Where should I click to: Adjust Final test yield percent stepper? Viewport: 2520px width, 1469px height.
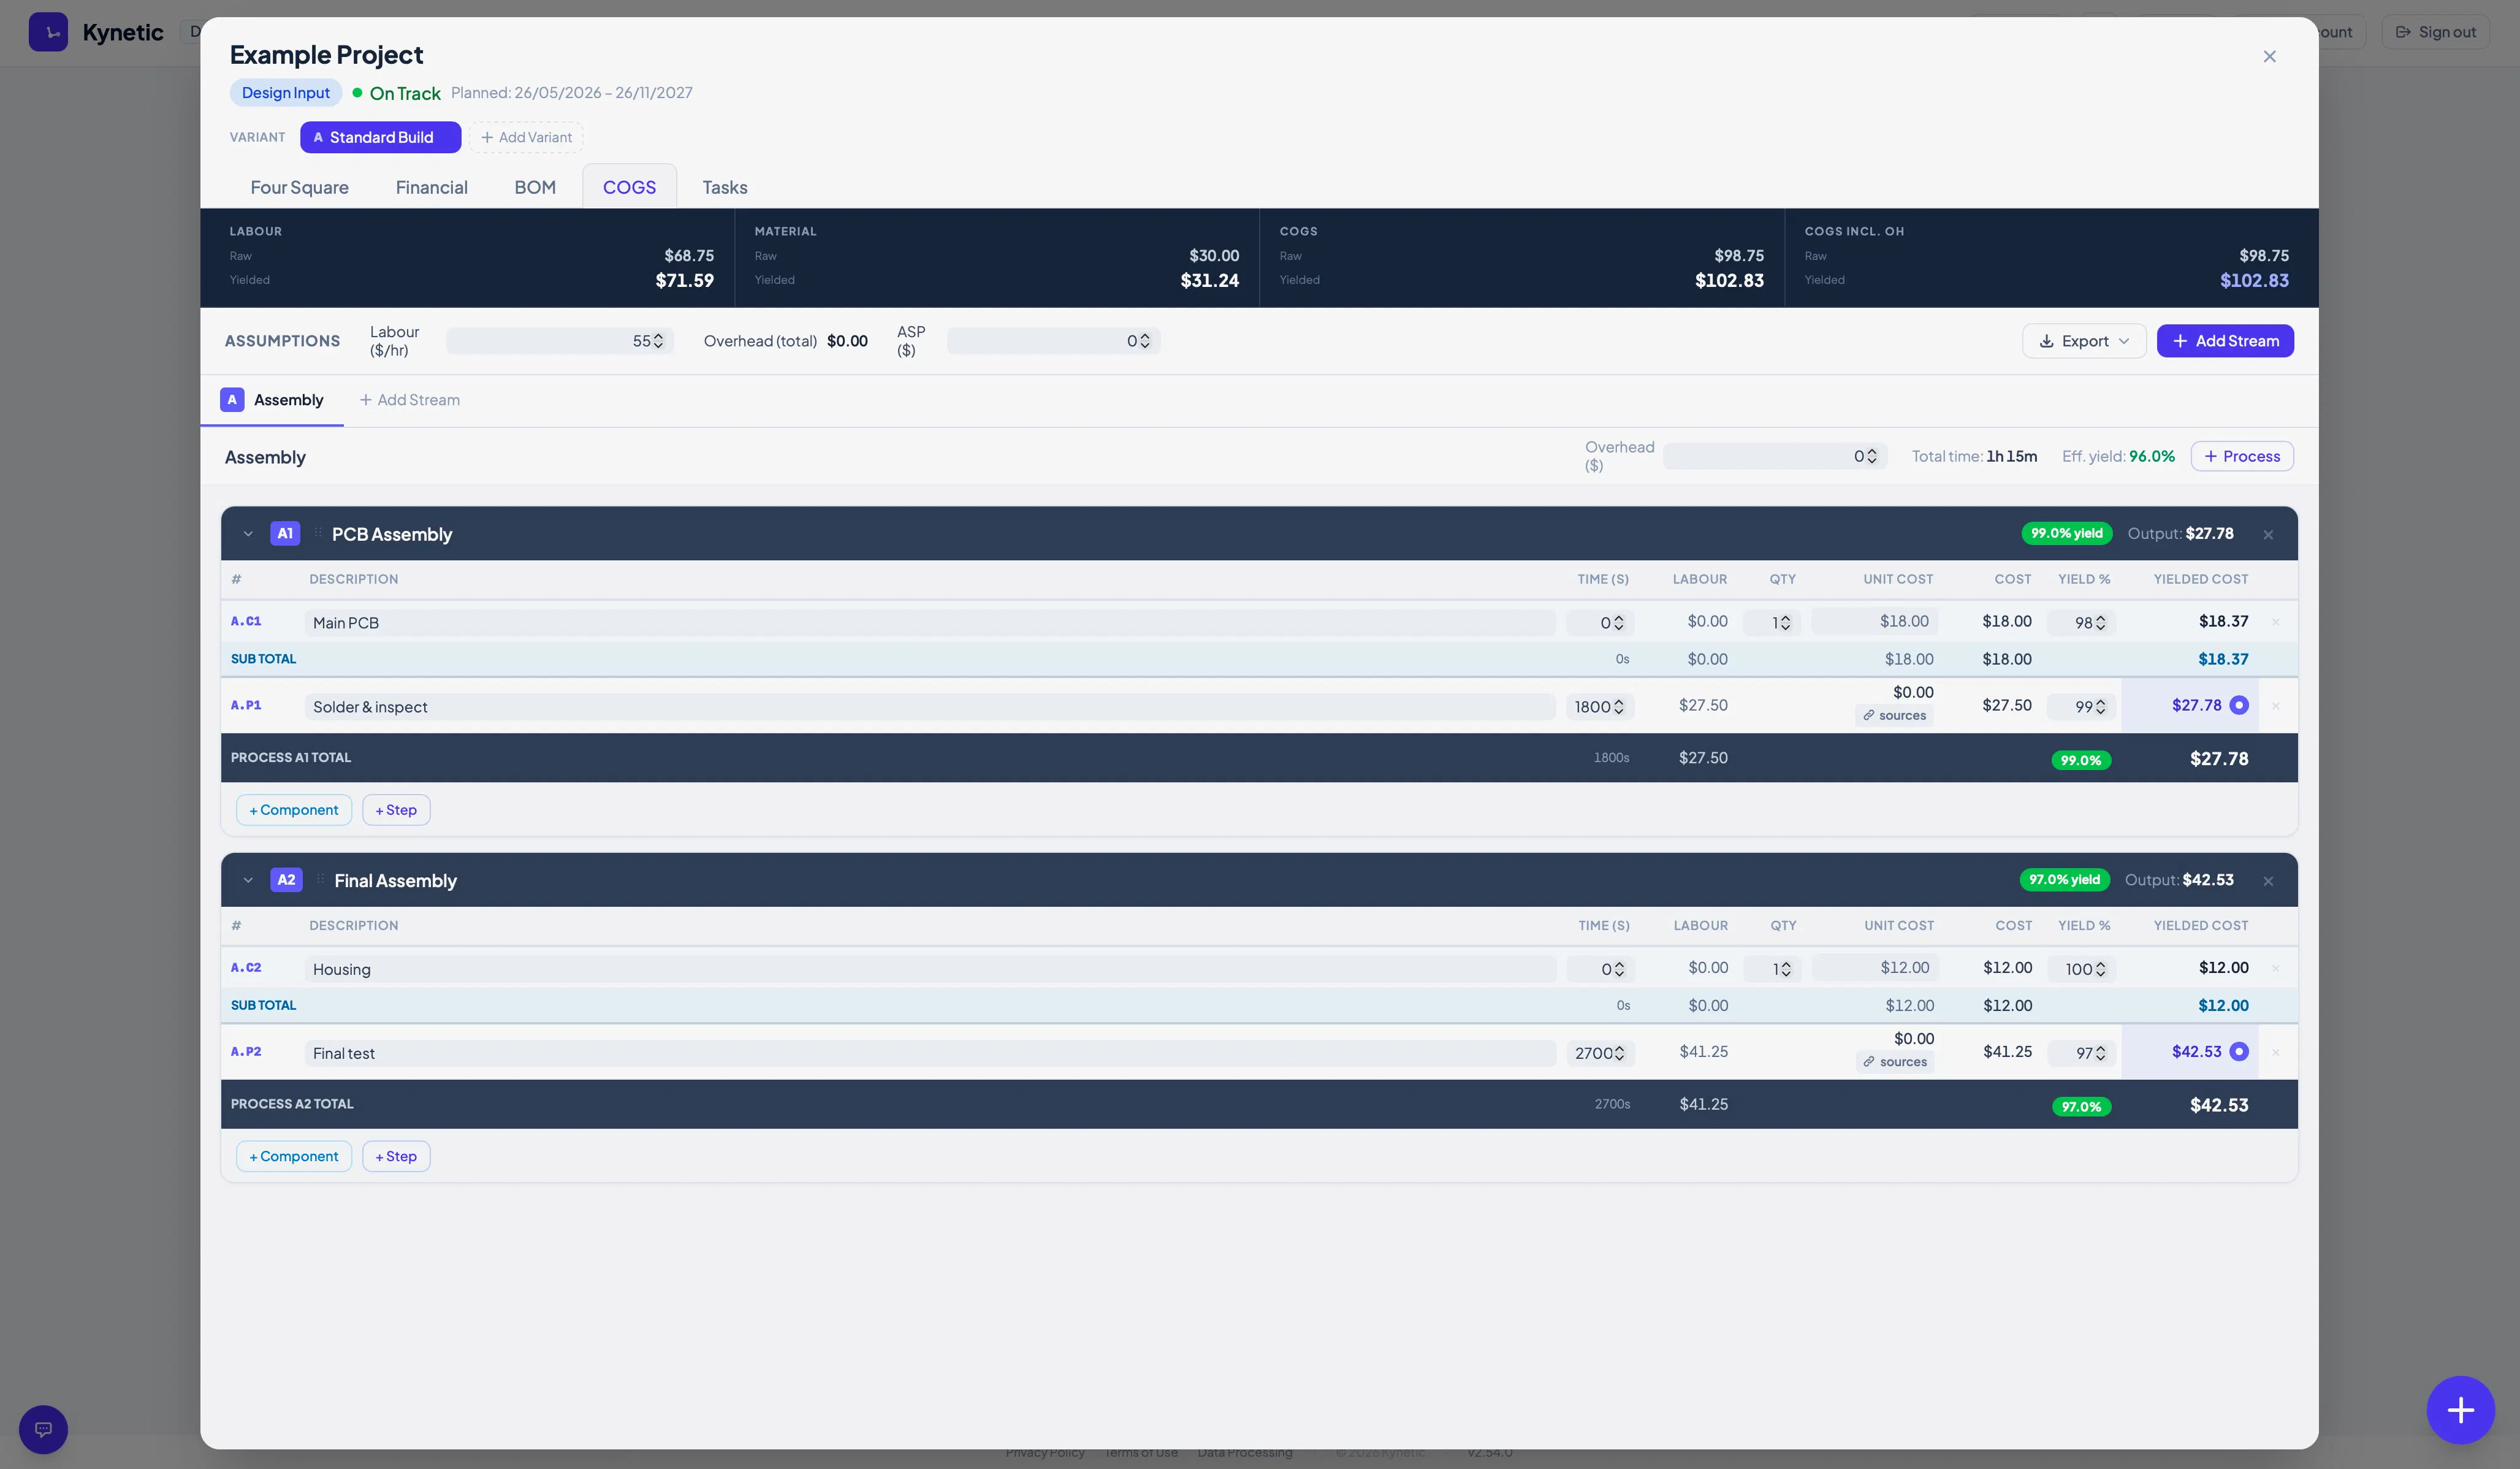tap(2100, 1053)
